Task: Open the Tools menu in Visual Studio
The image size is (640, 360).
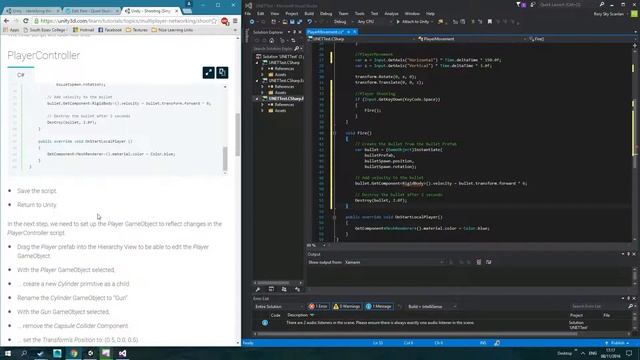Action: coord(359,13)
